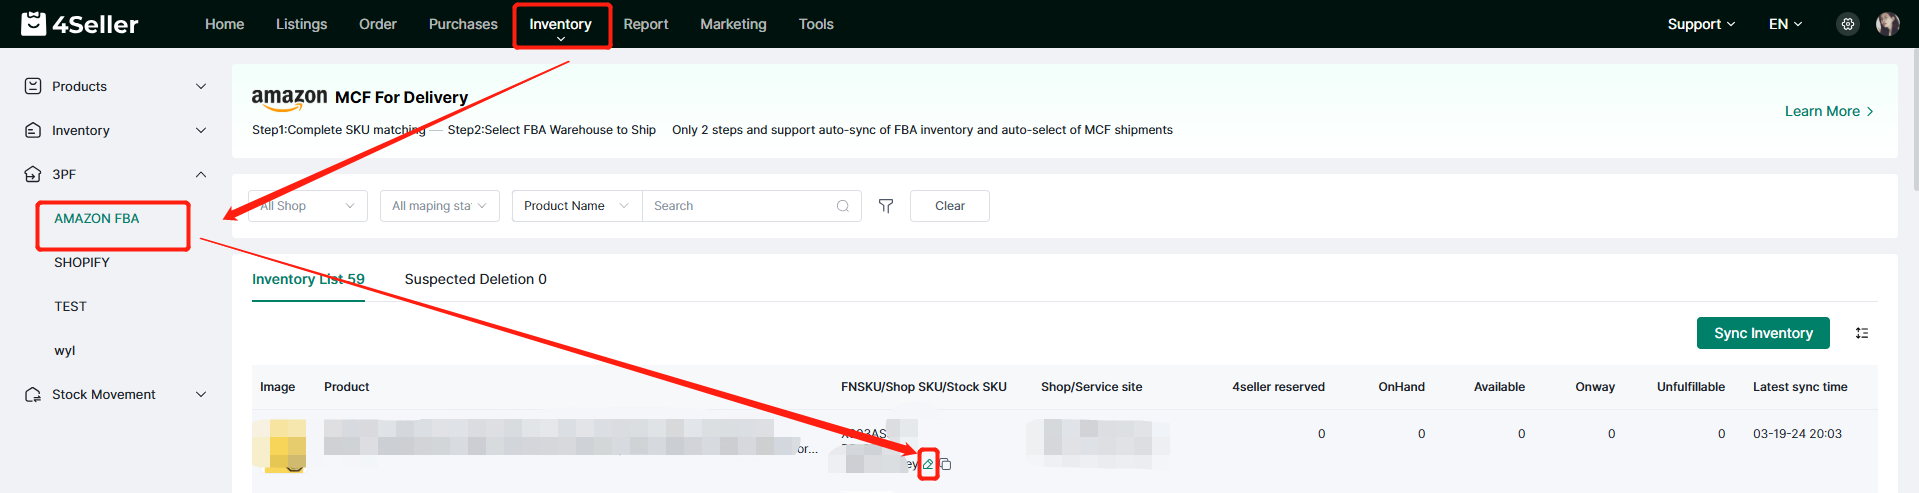Open the Listings menu
Screen dimensions: 1919x493
coord(301,24)
